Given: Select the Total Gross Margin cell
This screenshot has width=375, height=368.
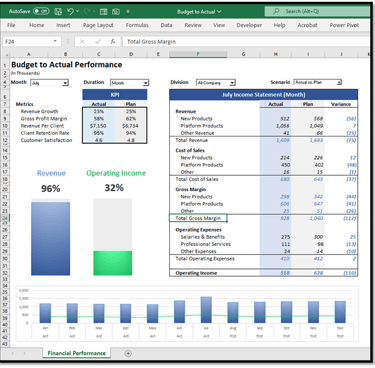Looking at the screenshot, I should point(198,218).
